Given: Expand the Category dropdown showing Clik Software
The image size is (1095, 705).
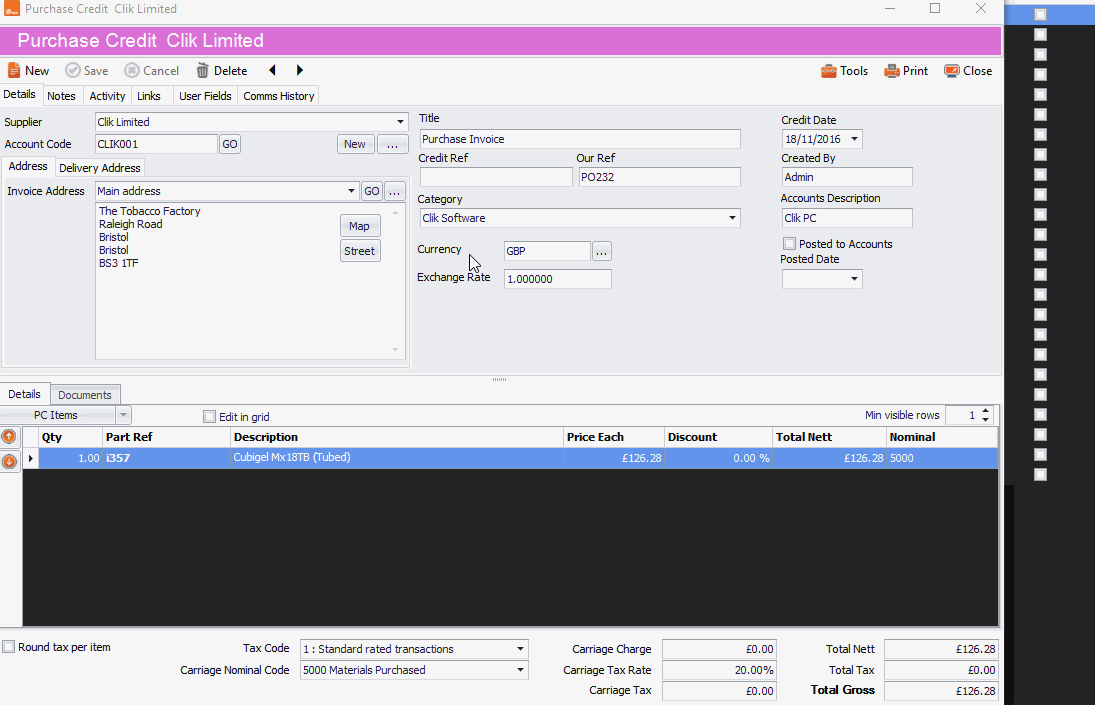Looking at the screenshot, I should (x=733, y=217).
